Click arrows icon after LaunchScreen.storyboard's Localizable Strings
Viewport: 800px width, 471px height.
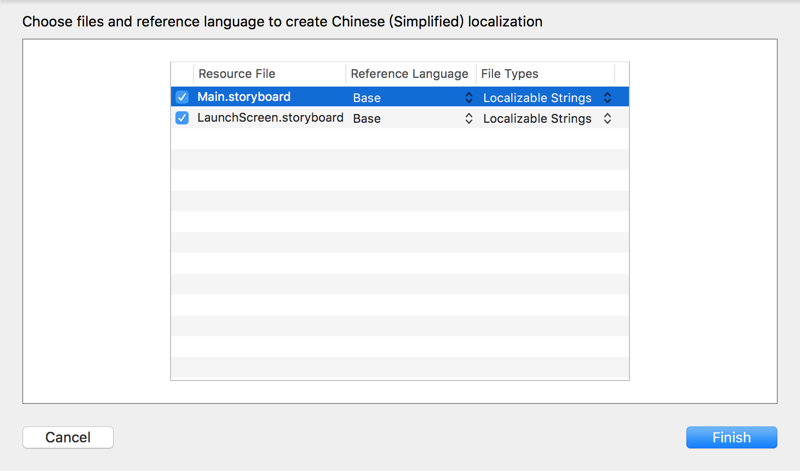pos(607,118)
